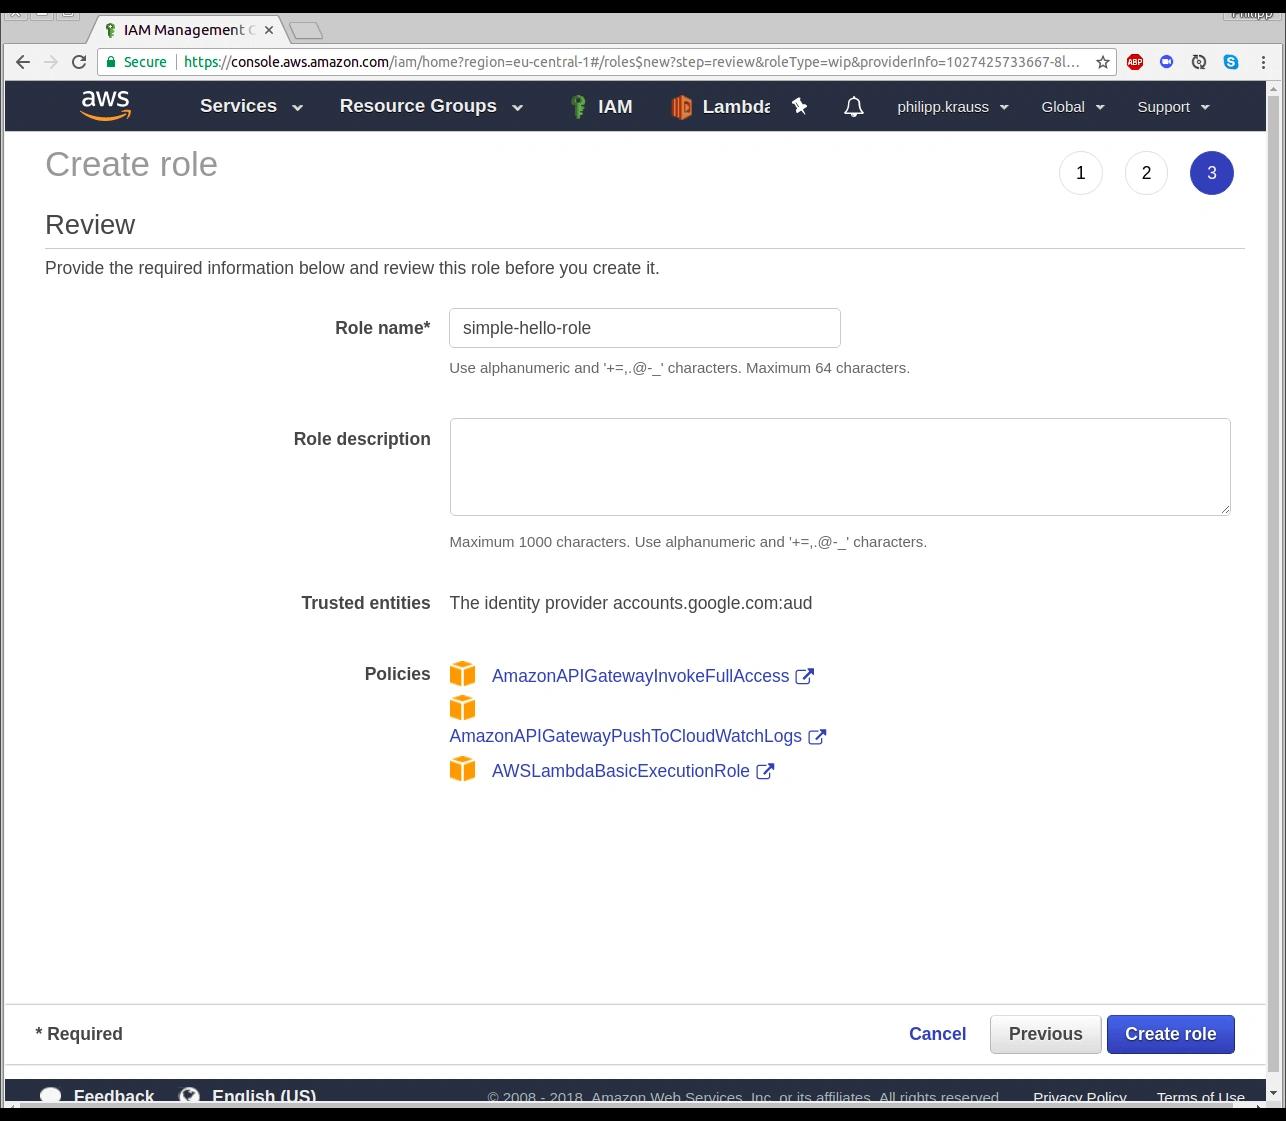Click the policy box icon next to AmazonAPIGatewayInvokeFullAccess
The width and height of the screenshot is (1286, 1121).
(462, 674)
